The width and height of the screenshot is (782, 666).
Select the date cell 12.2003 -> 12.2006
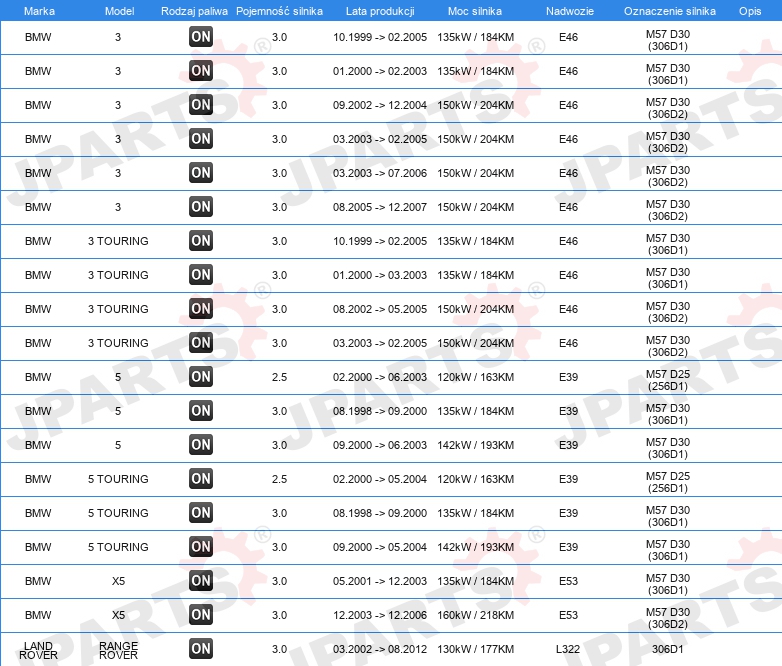380,615
